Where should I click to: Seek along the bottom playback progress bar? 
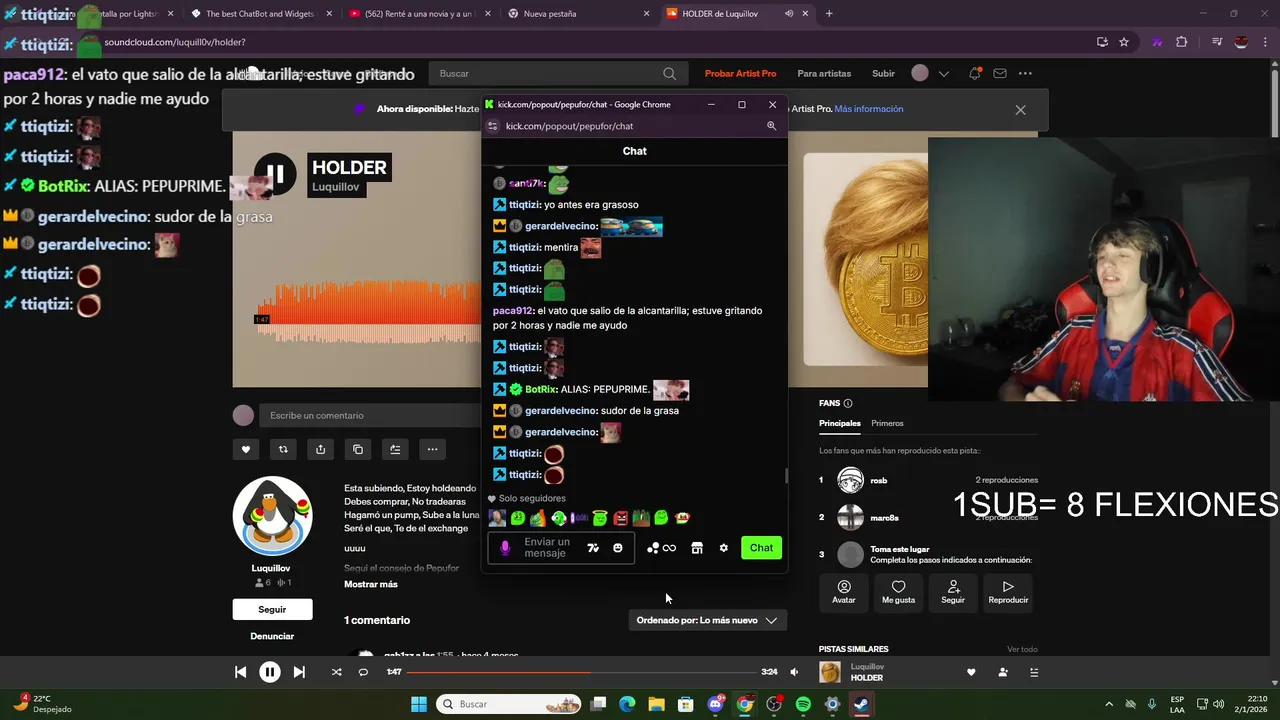[x=580, y=672]
